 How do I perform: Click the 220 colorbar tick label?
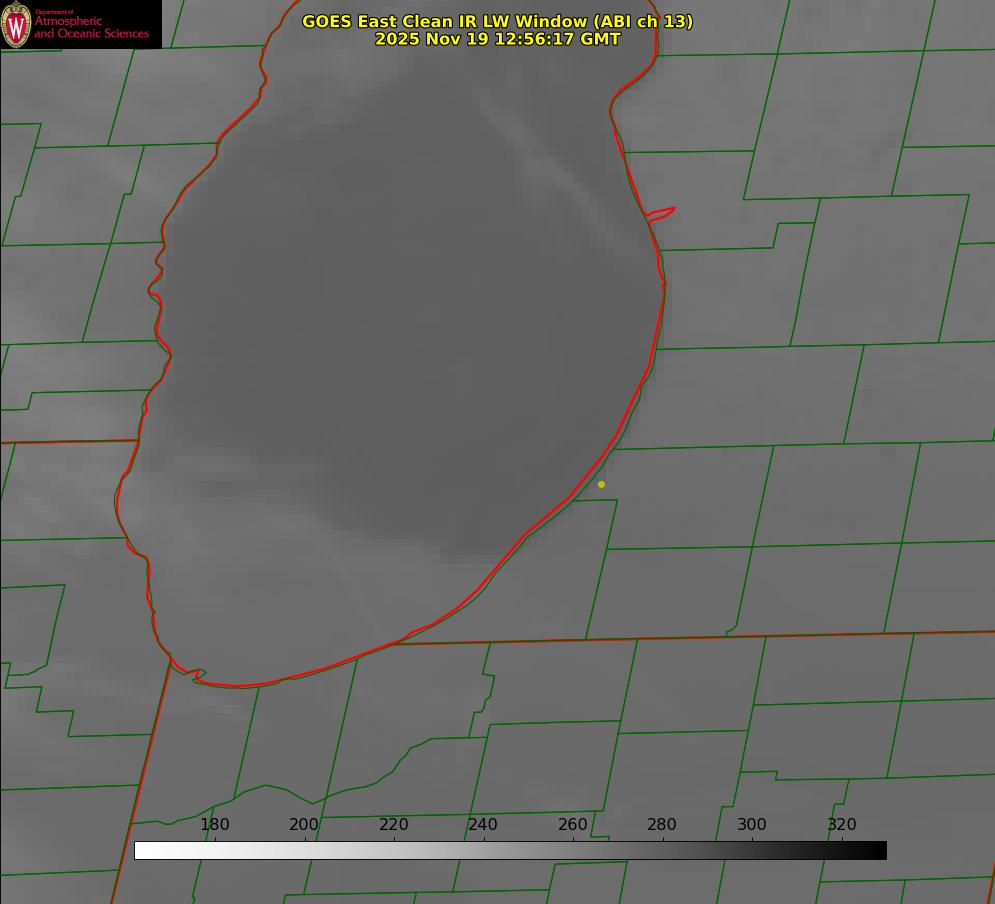tap(393, 824)
